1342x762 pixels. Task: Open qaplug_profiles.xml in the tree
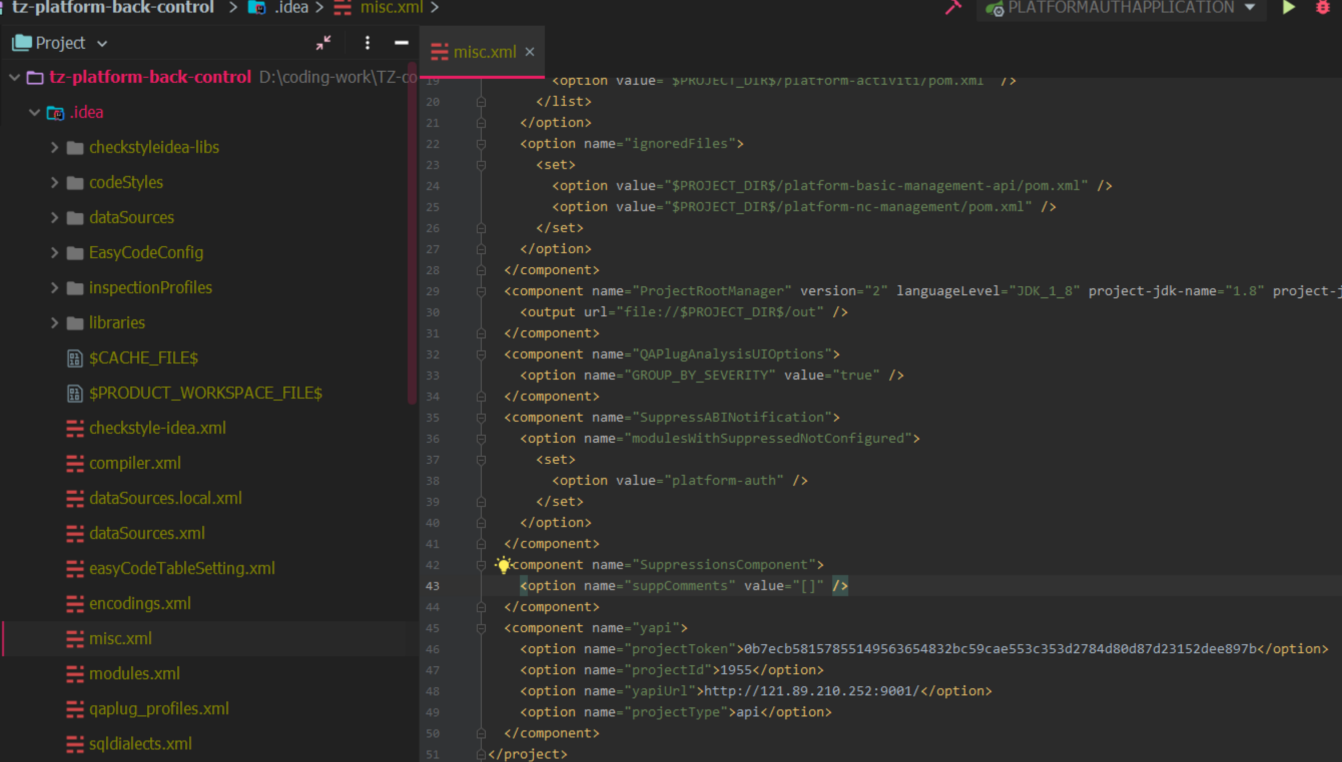click(159, 708)
